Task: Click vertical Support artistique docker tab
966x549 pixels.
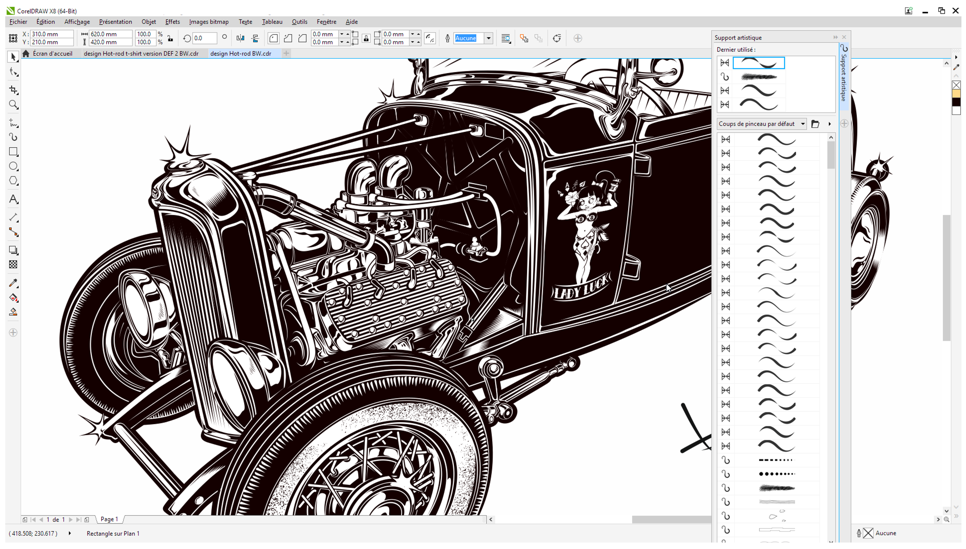Action: 844,74
